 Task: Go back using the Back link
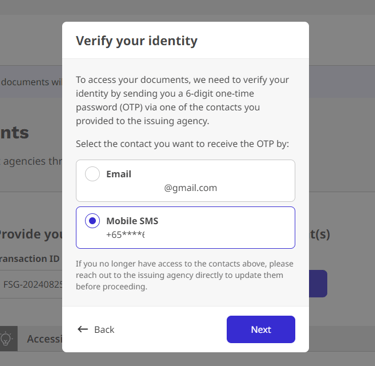[96, 329]
